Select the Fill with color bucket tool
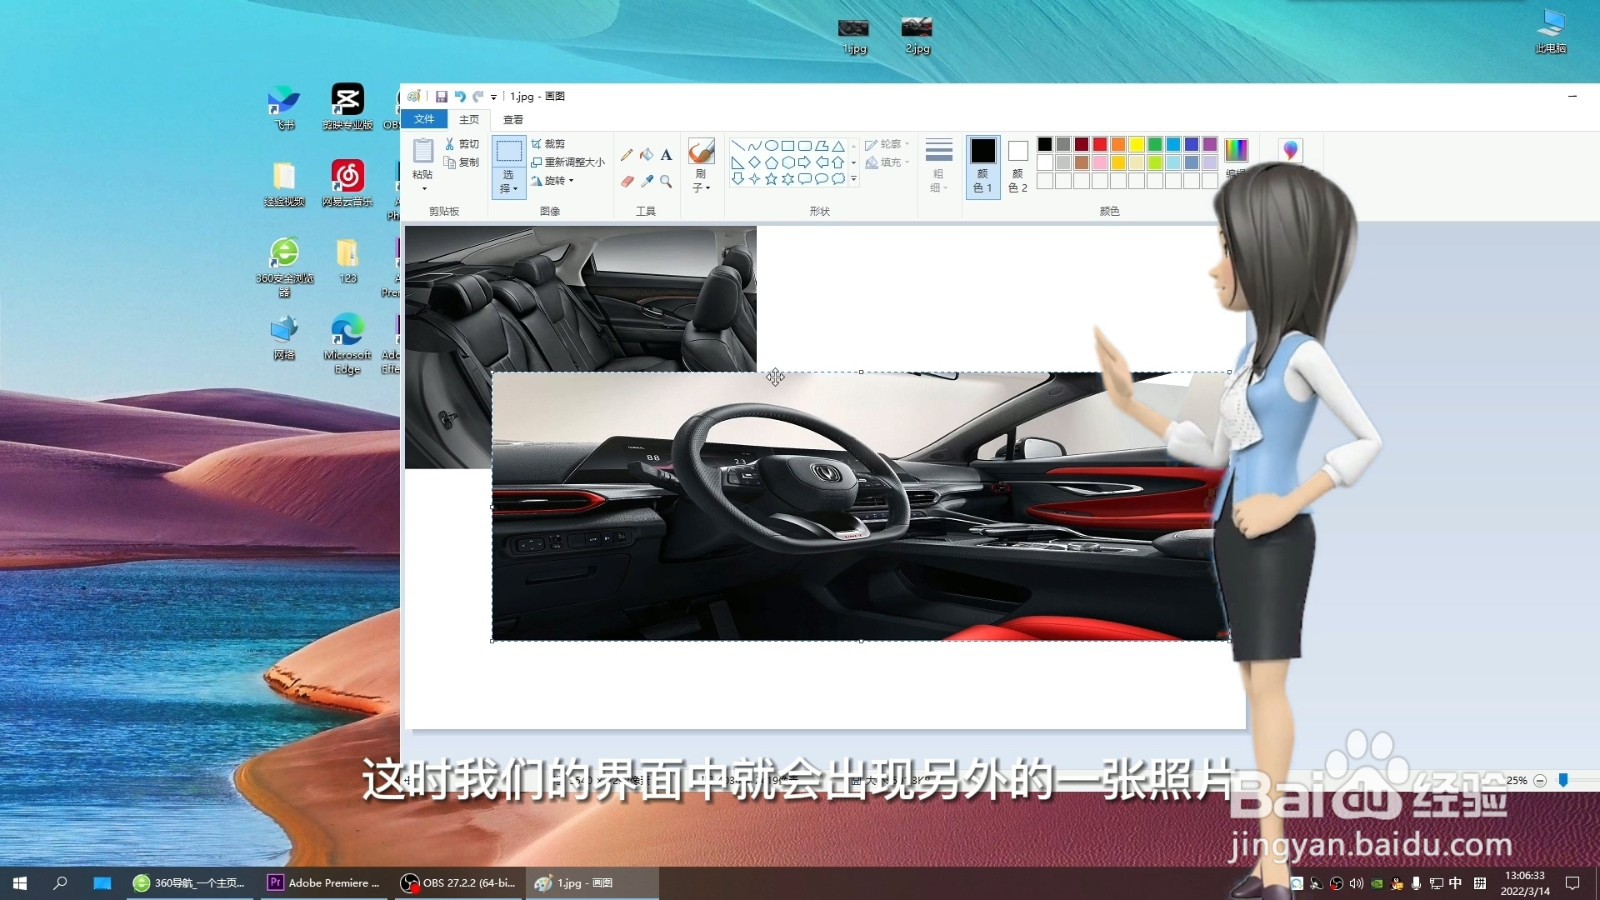This screenshot has width=1600, height=900. [x=646, y=155]
